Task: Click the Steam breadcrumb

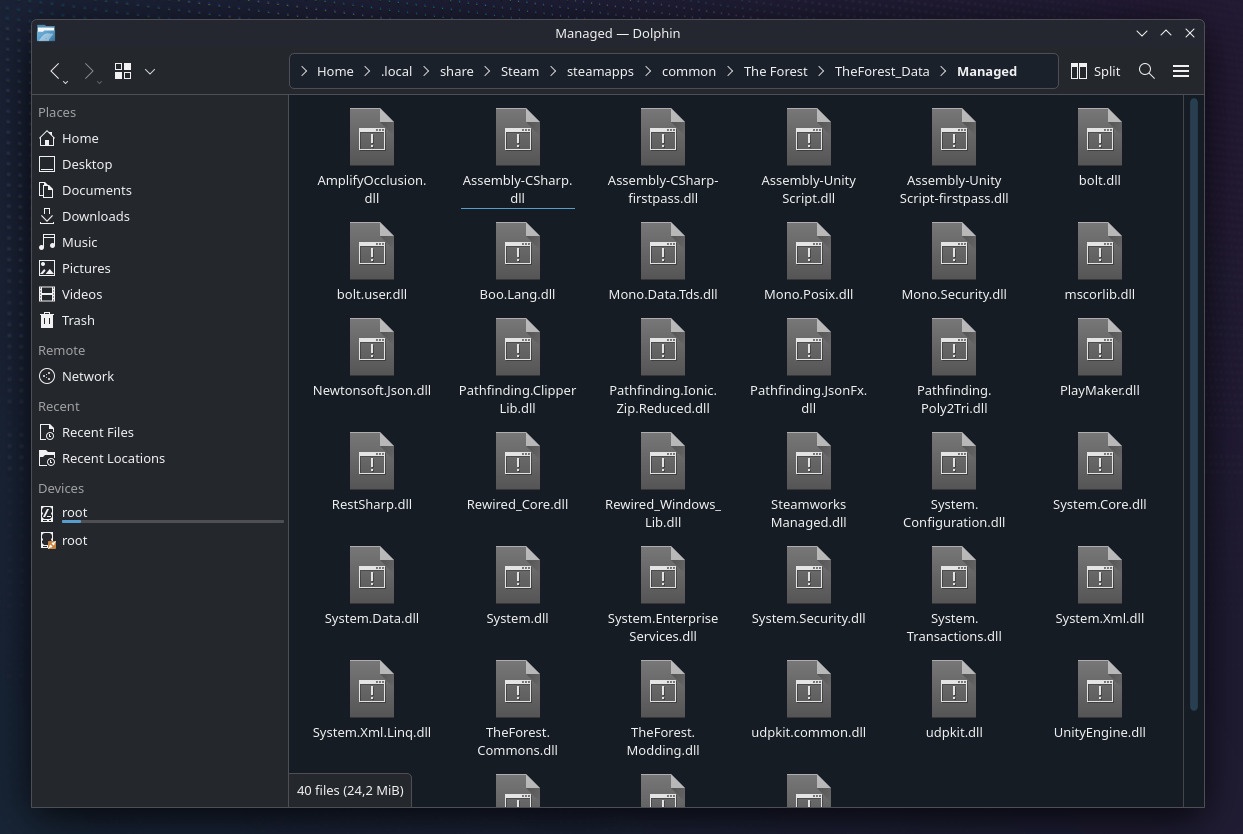Action: pos(520,71)
